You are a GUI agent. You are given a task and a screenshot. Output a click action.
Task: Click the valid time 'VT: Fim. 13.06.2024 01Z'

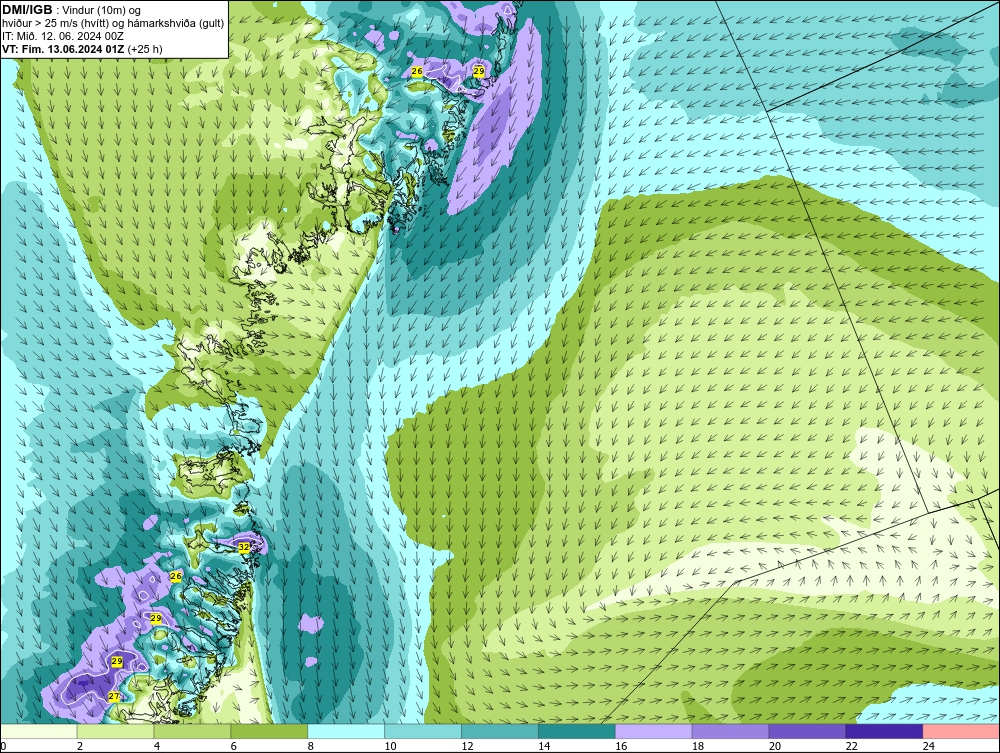pos(63,49)
